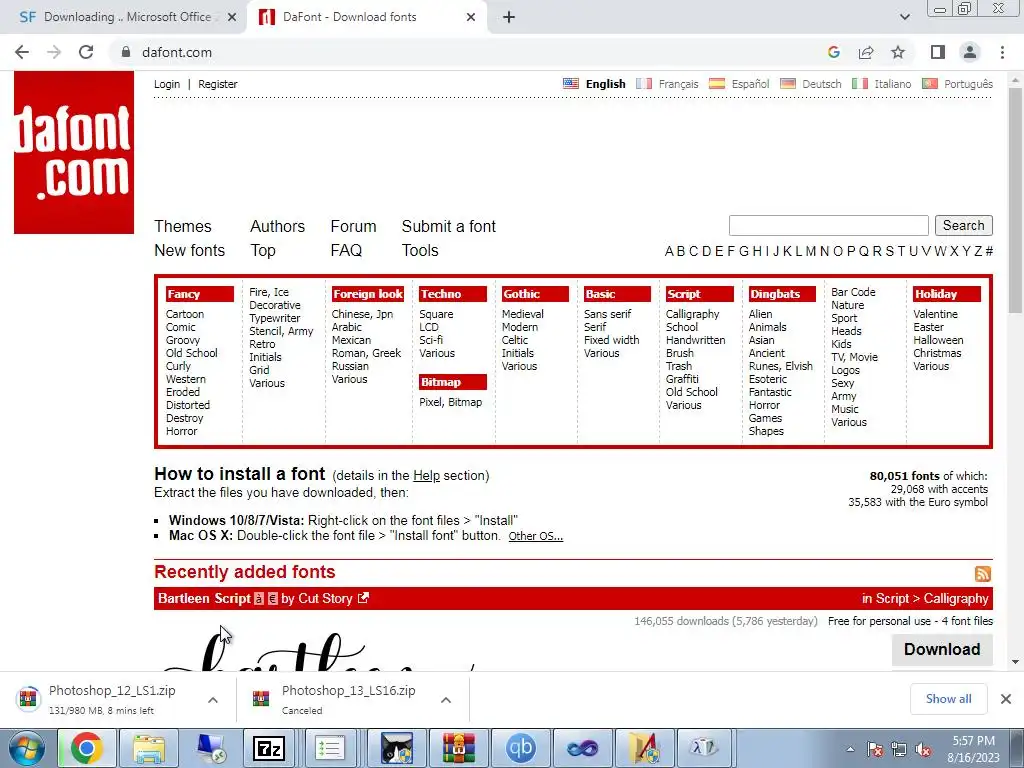Switch to DaFont Download fonts tab

[x=366, y=17]
